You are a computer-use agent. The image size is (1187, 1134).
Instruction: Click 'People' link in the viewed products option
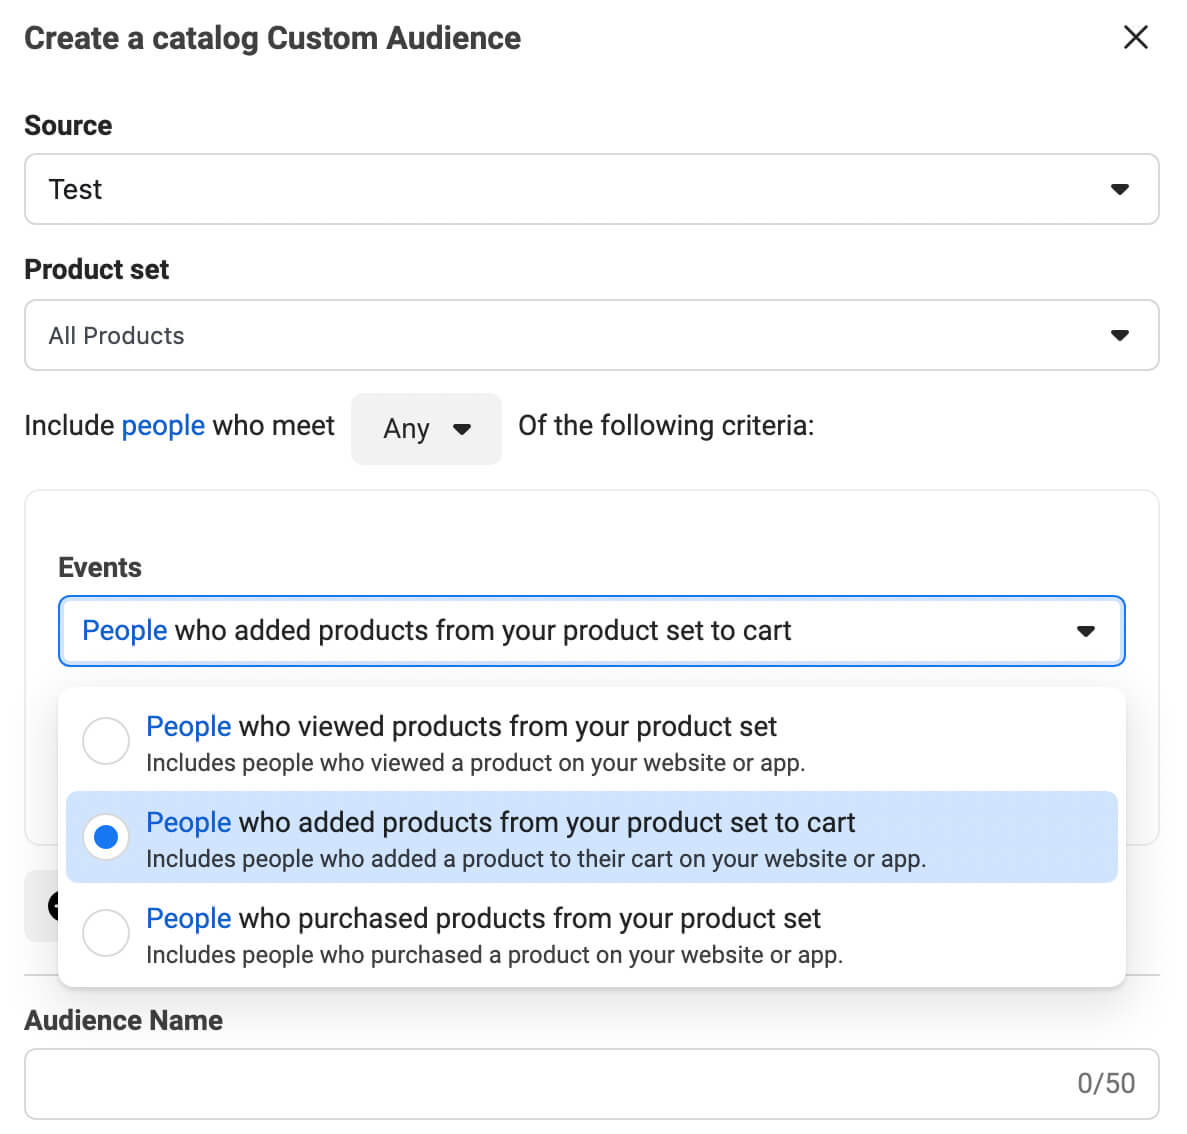point(188,726)
